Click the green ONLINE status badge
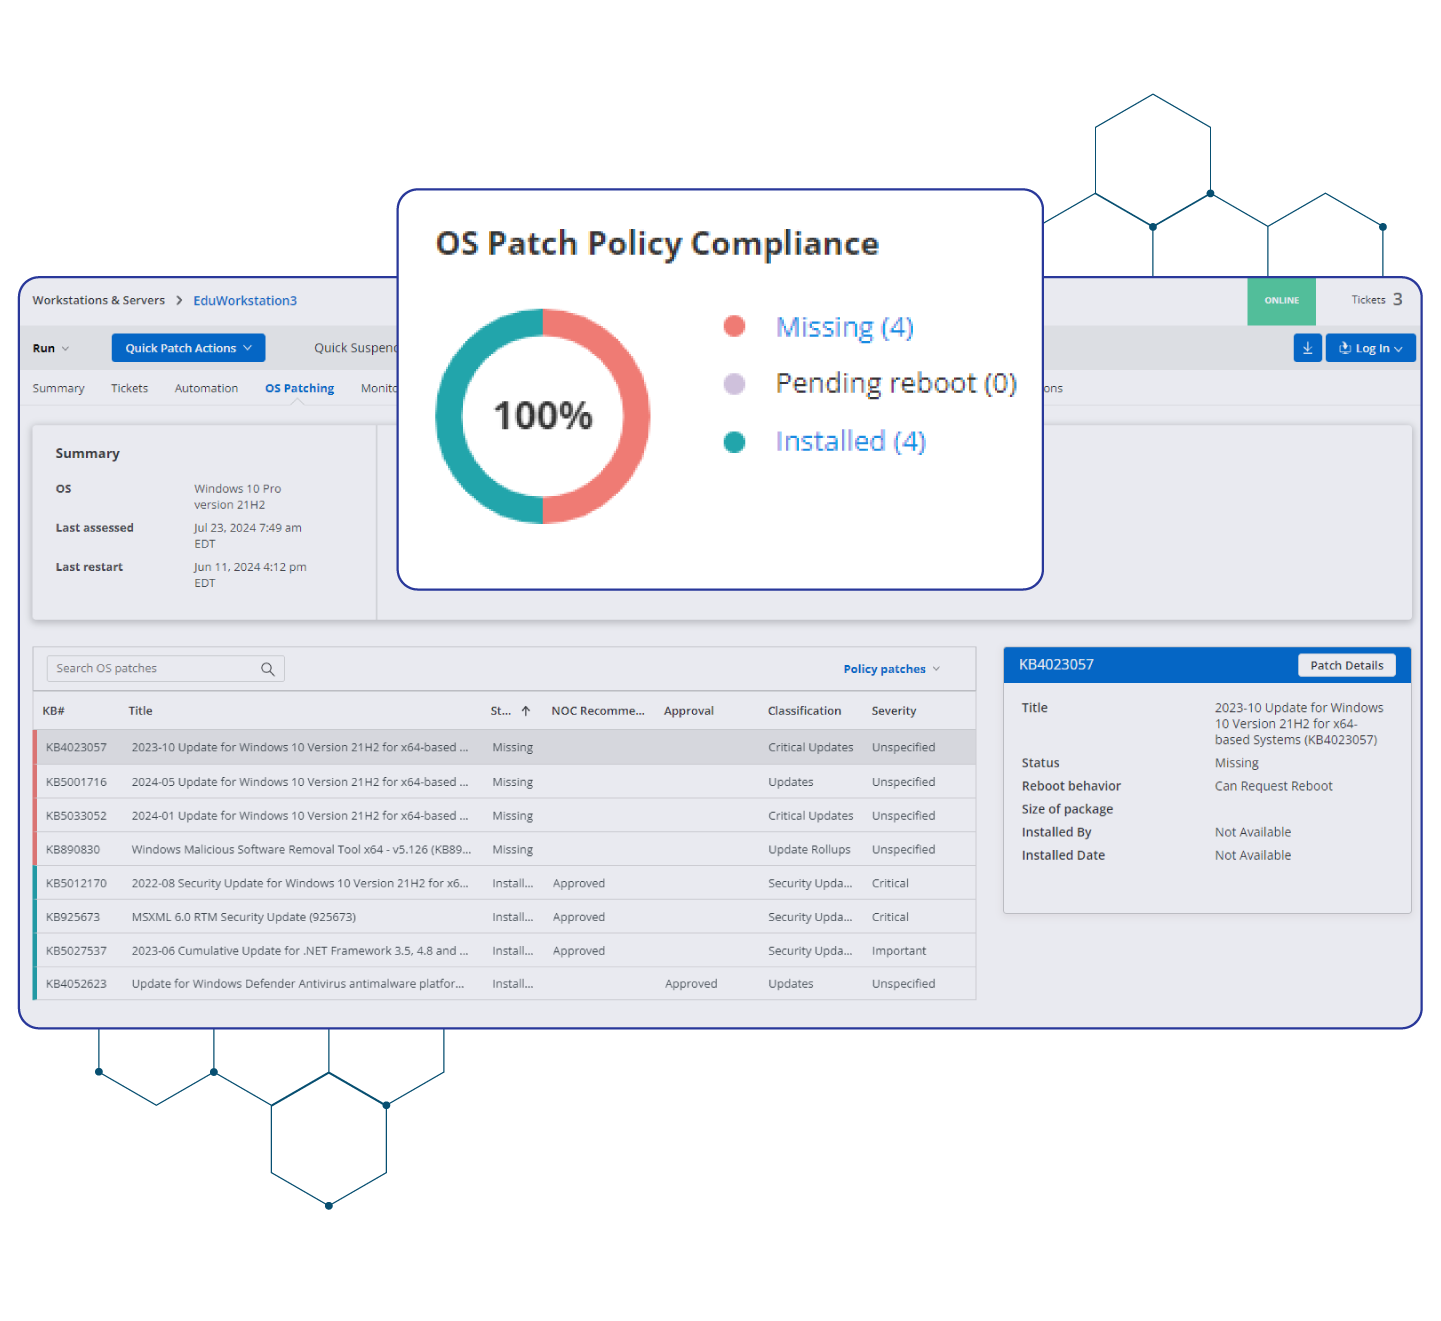 click(x=1281, y=301)
